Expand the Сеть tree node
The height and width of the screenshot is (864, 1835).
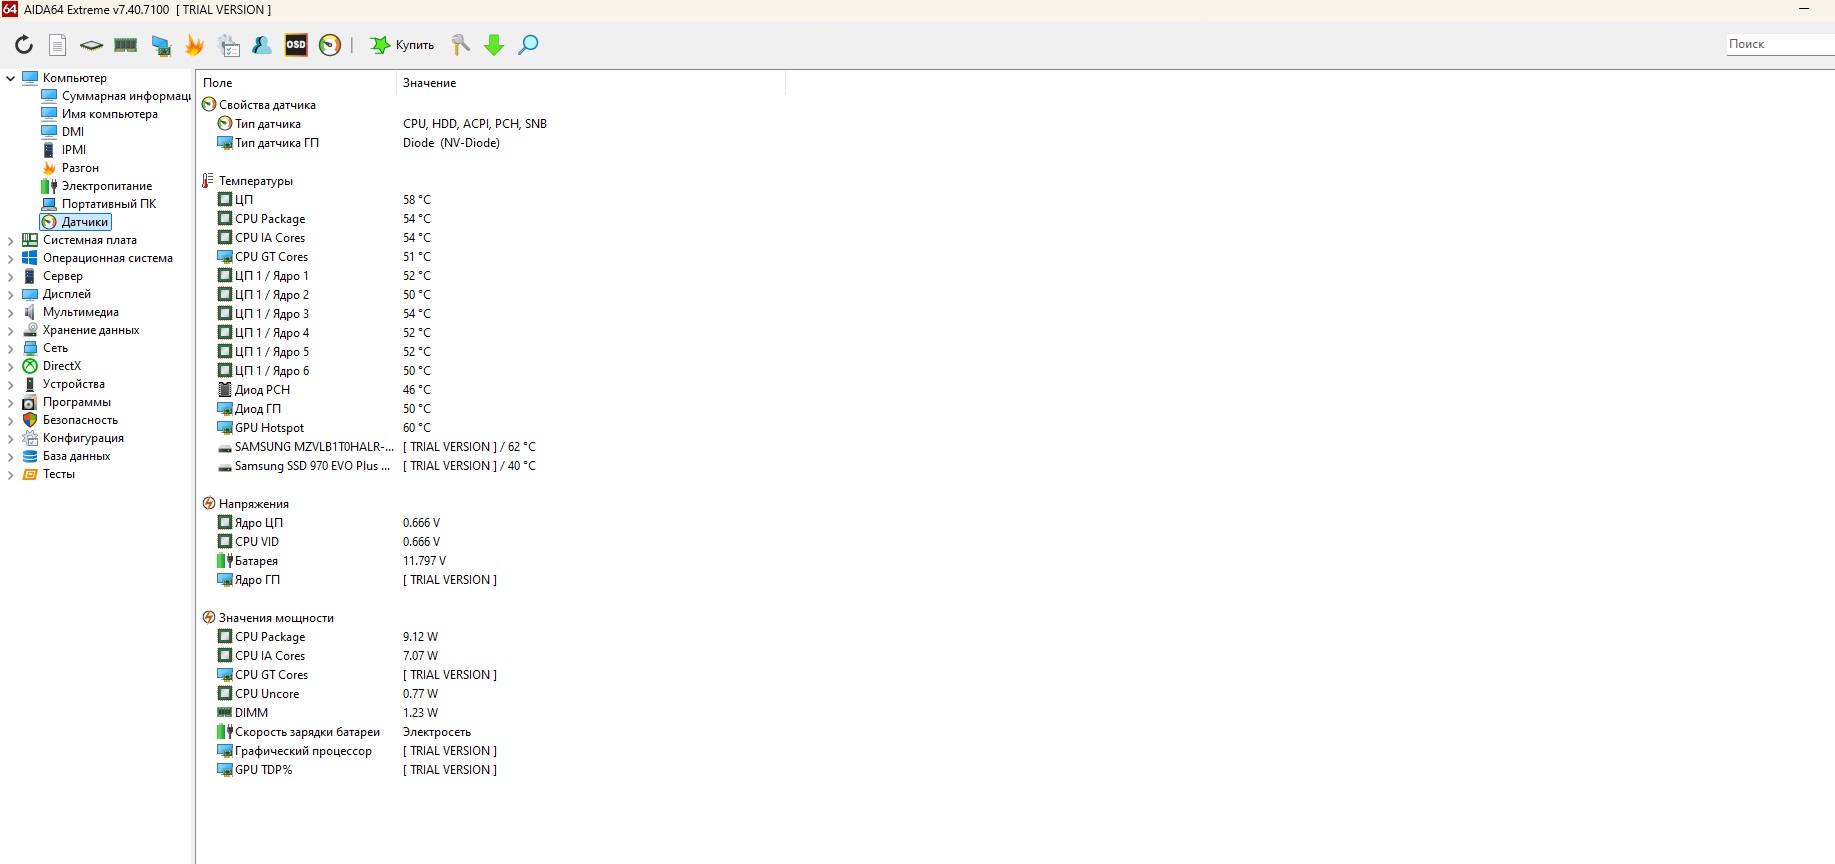[x=11, y=348]
